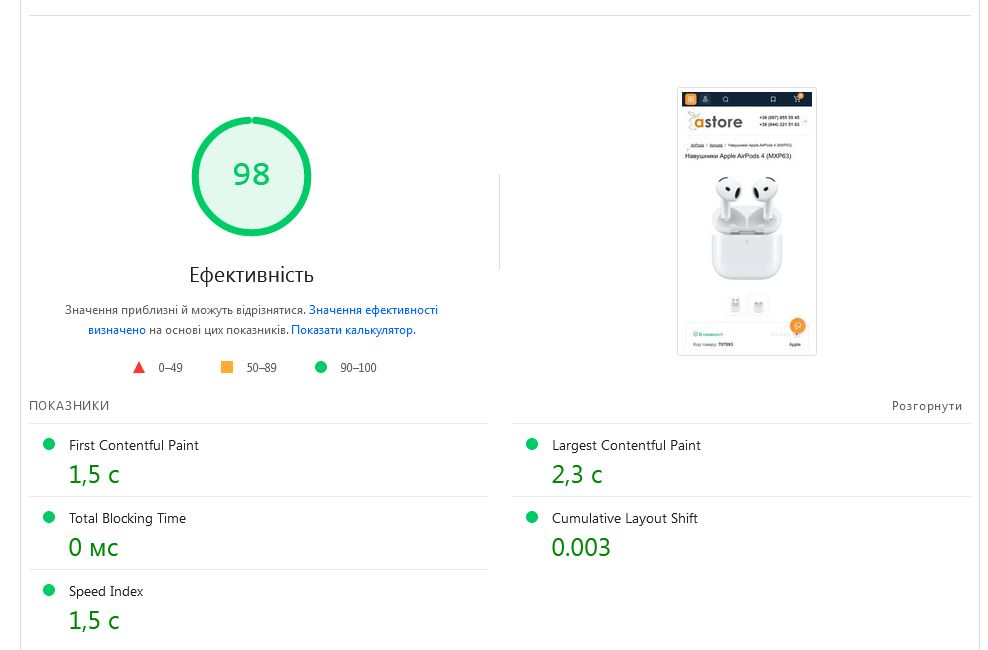Select the Cumulative Layout Shift metric label

[x=624, y=519]
